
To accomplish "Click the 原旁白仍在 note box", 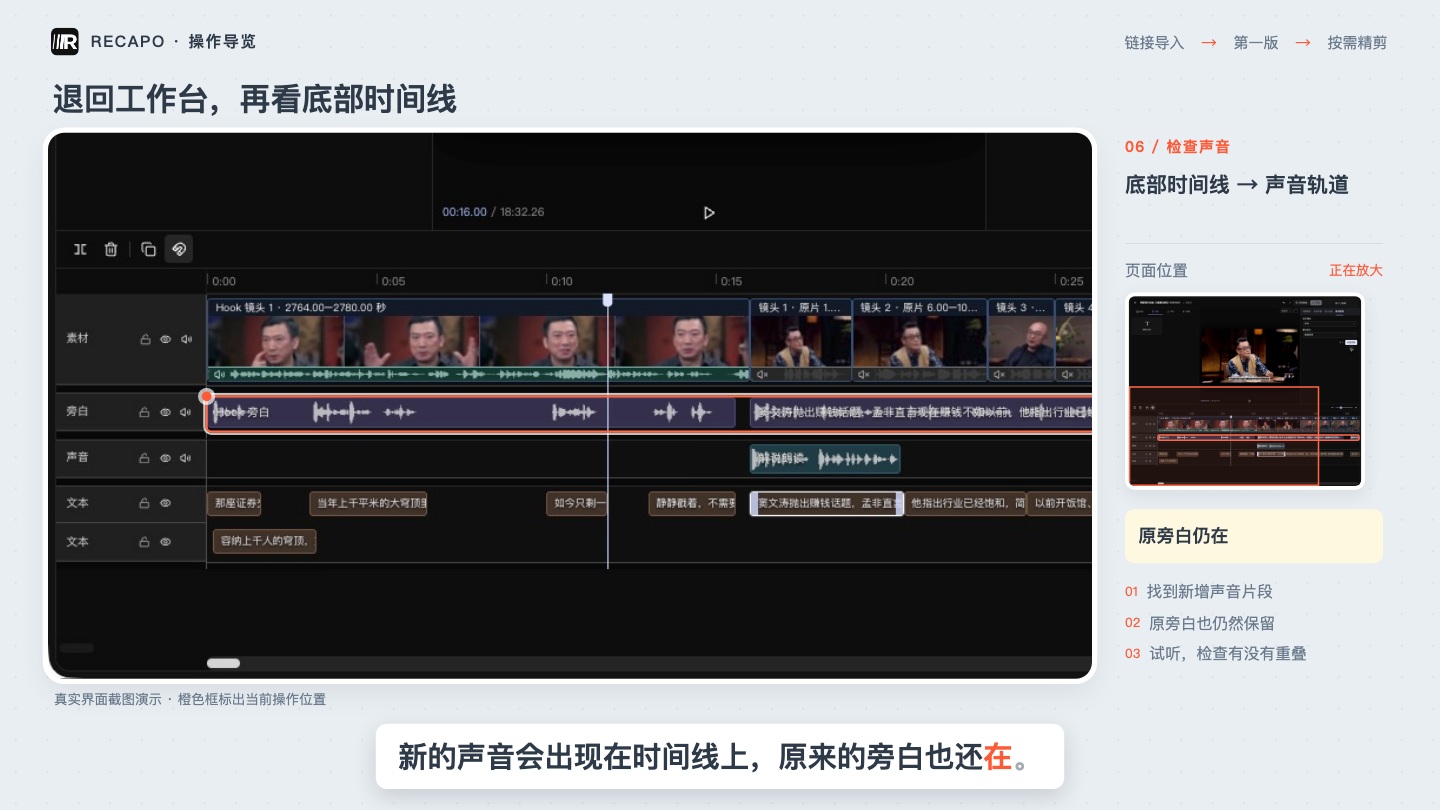I will point(1254,536).
